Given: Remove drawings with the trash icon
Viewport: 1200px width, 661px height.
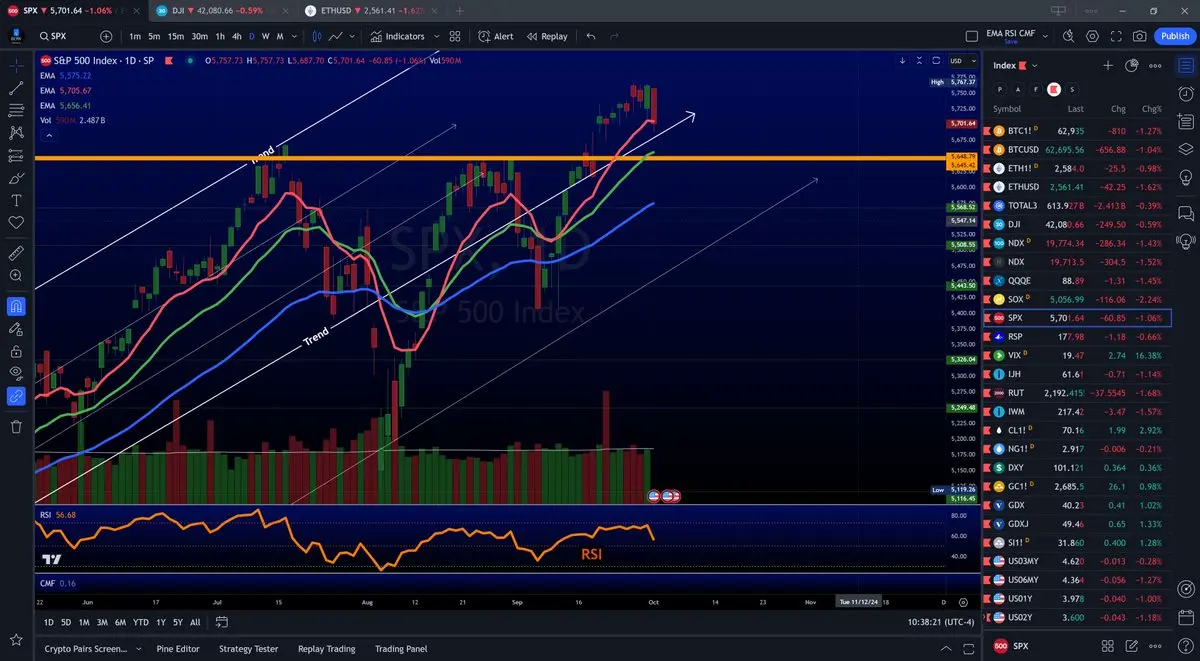Looking at the screenshot, I should point(16,427).
